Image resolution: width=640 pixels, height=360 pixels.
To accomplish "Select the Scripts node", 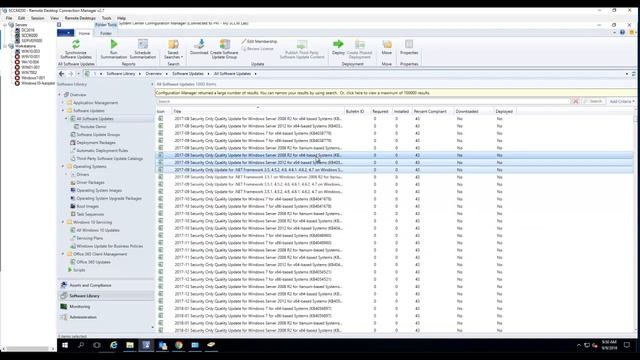I will [x=79, y=270].
